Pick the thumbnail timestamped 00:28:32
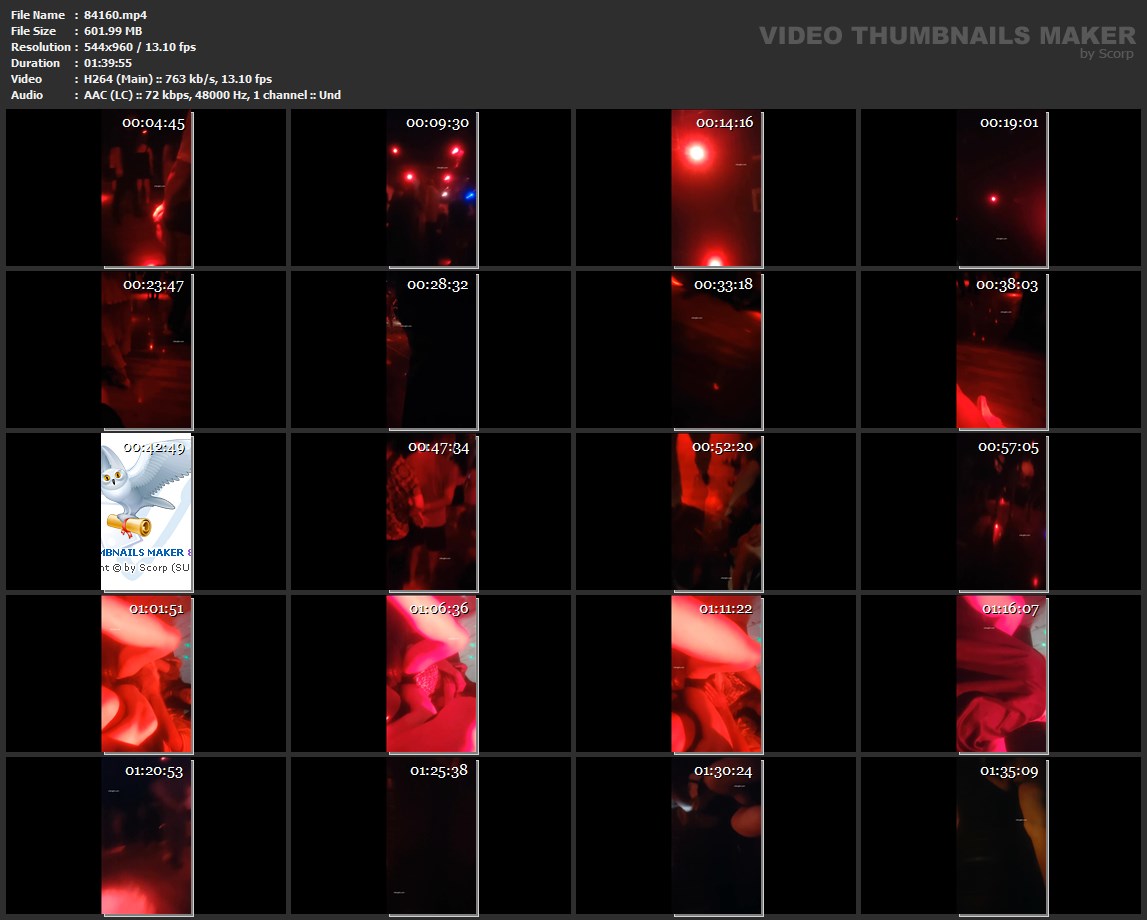This screenshot has width=1147, height=920. click(432, 351)
